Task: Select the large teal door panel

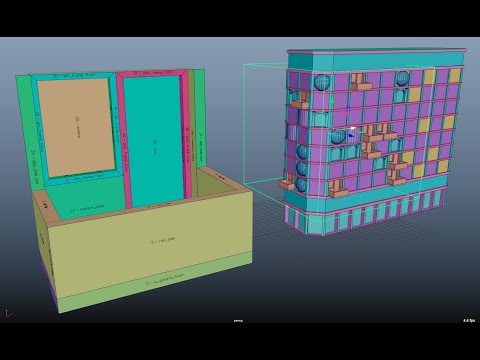Action: pyautogui.click(x=154, y=140)
